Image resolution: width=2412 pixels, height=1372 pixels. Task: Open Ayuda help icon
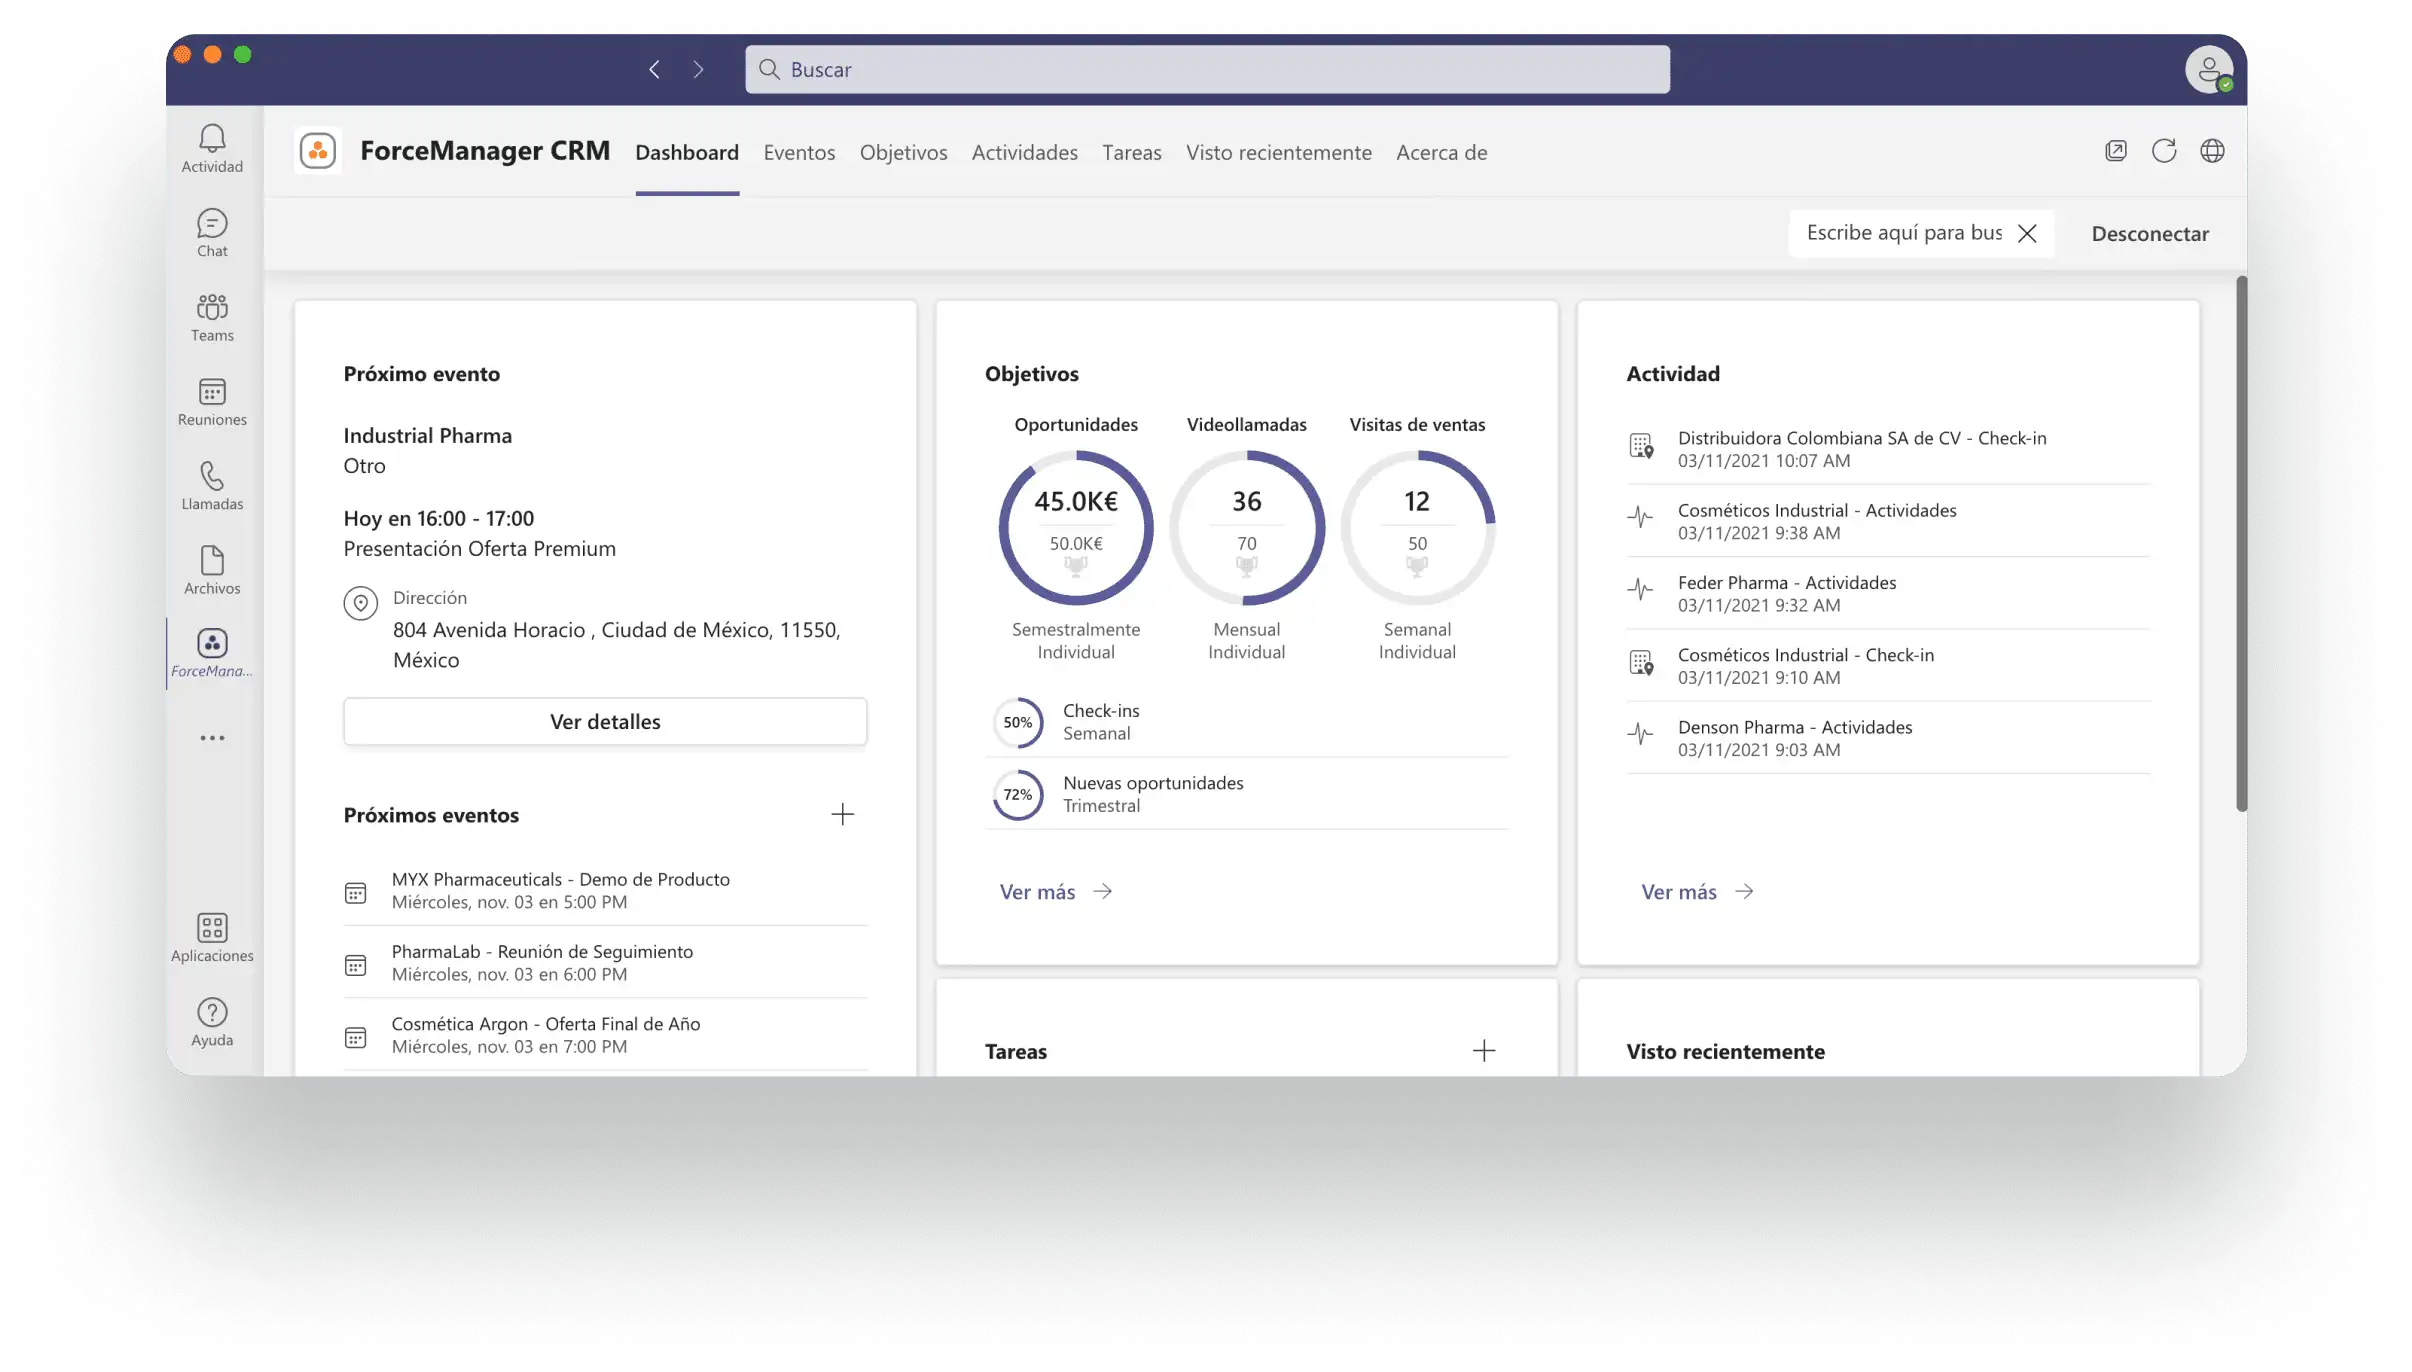point(212,1022)
